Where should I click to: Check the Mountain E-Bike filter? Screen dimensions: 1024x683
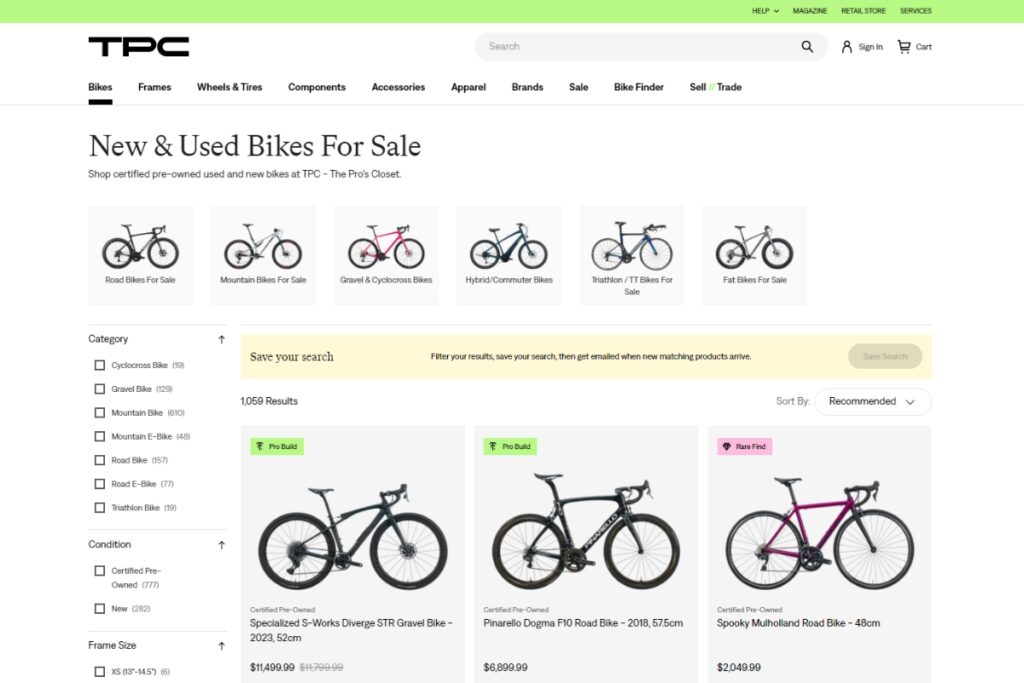pyautogui.click(x=99, y=436)
